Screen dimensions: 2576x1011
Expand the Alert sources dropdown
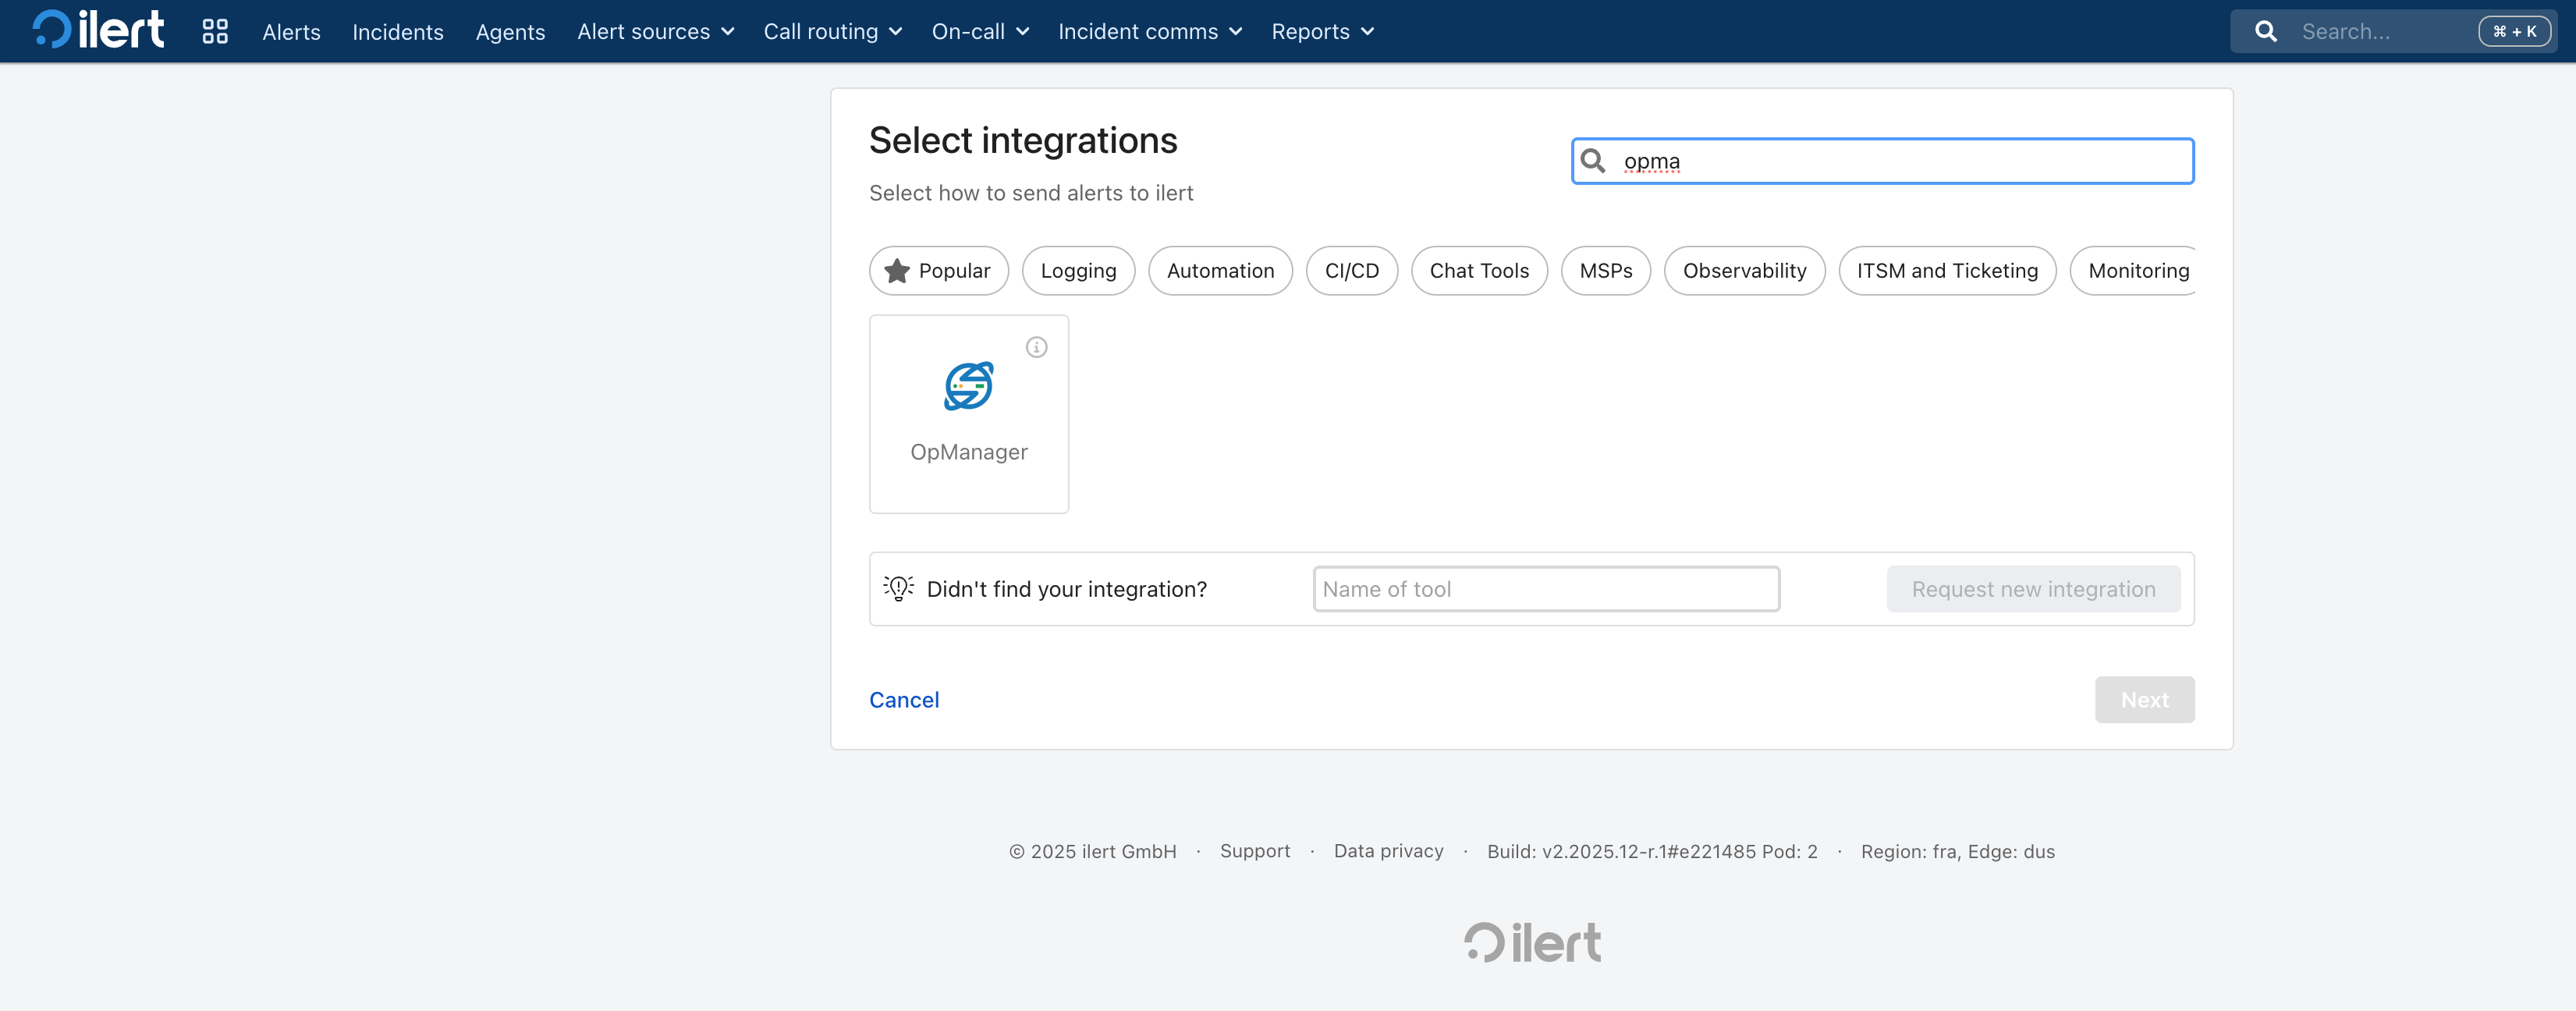tap(655, 31)
